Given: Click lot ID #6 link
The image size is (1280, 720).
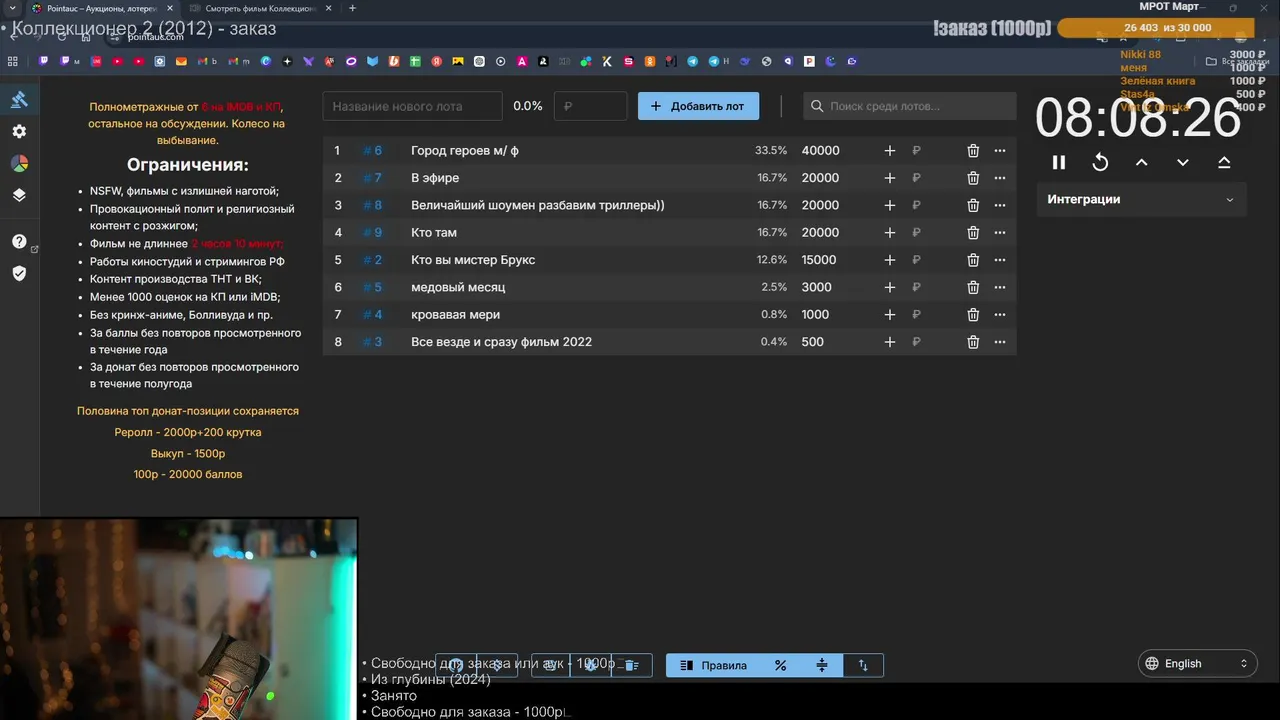Looking at the screenshot, I should coord(372,151).
